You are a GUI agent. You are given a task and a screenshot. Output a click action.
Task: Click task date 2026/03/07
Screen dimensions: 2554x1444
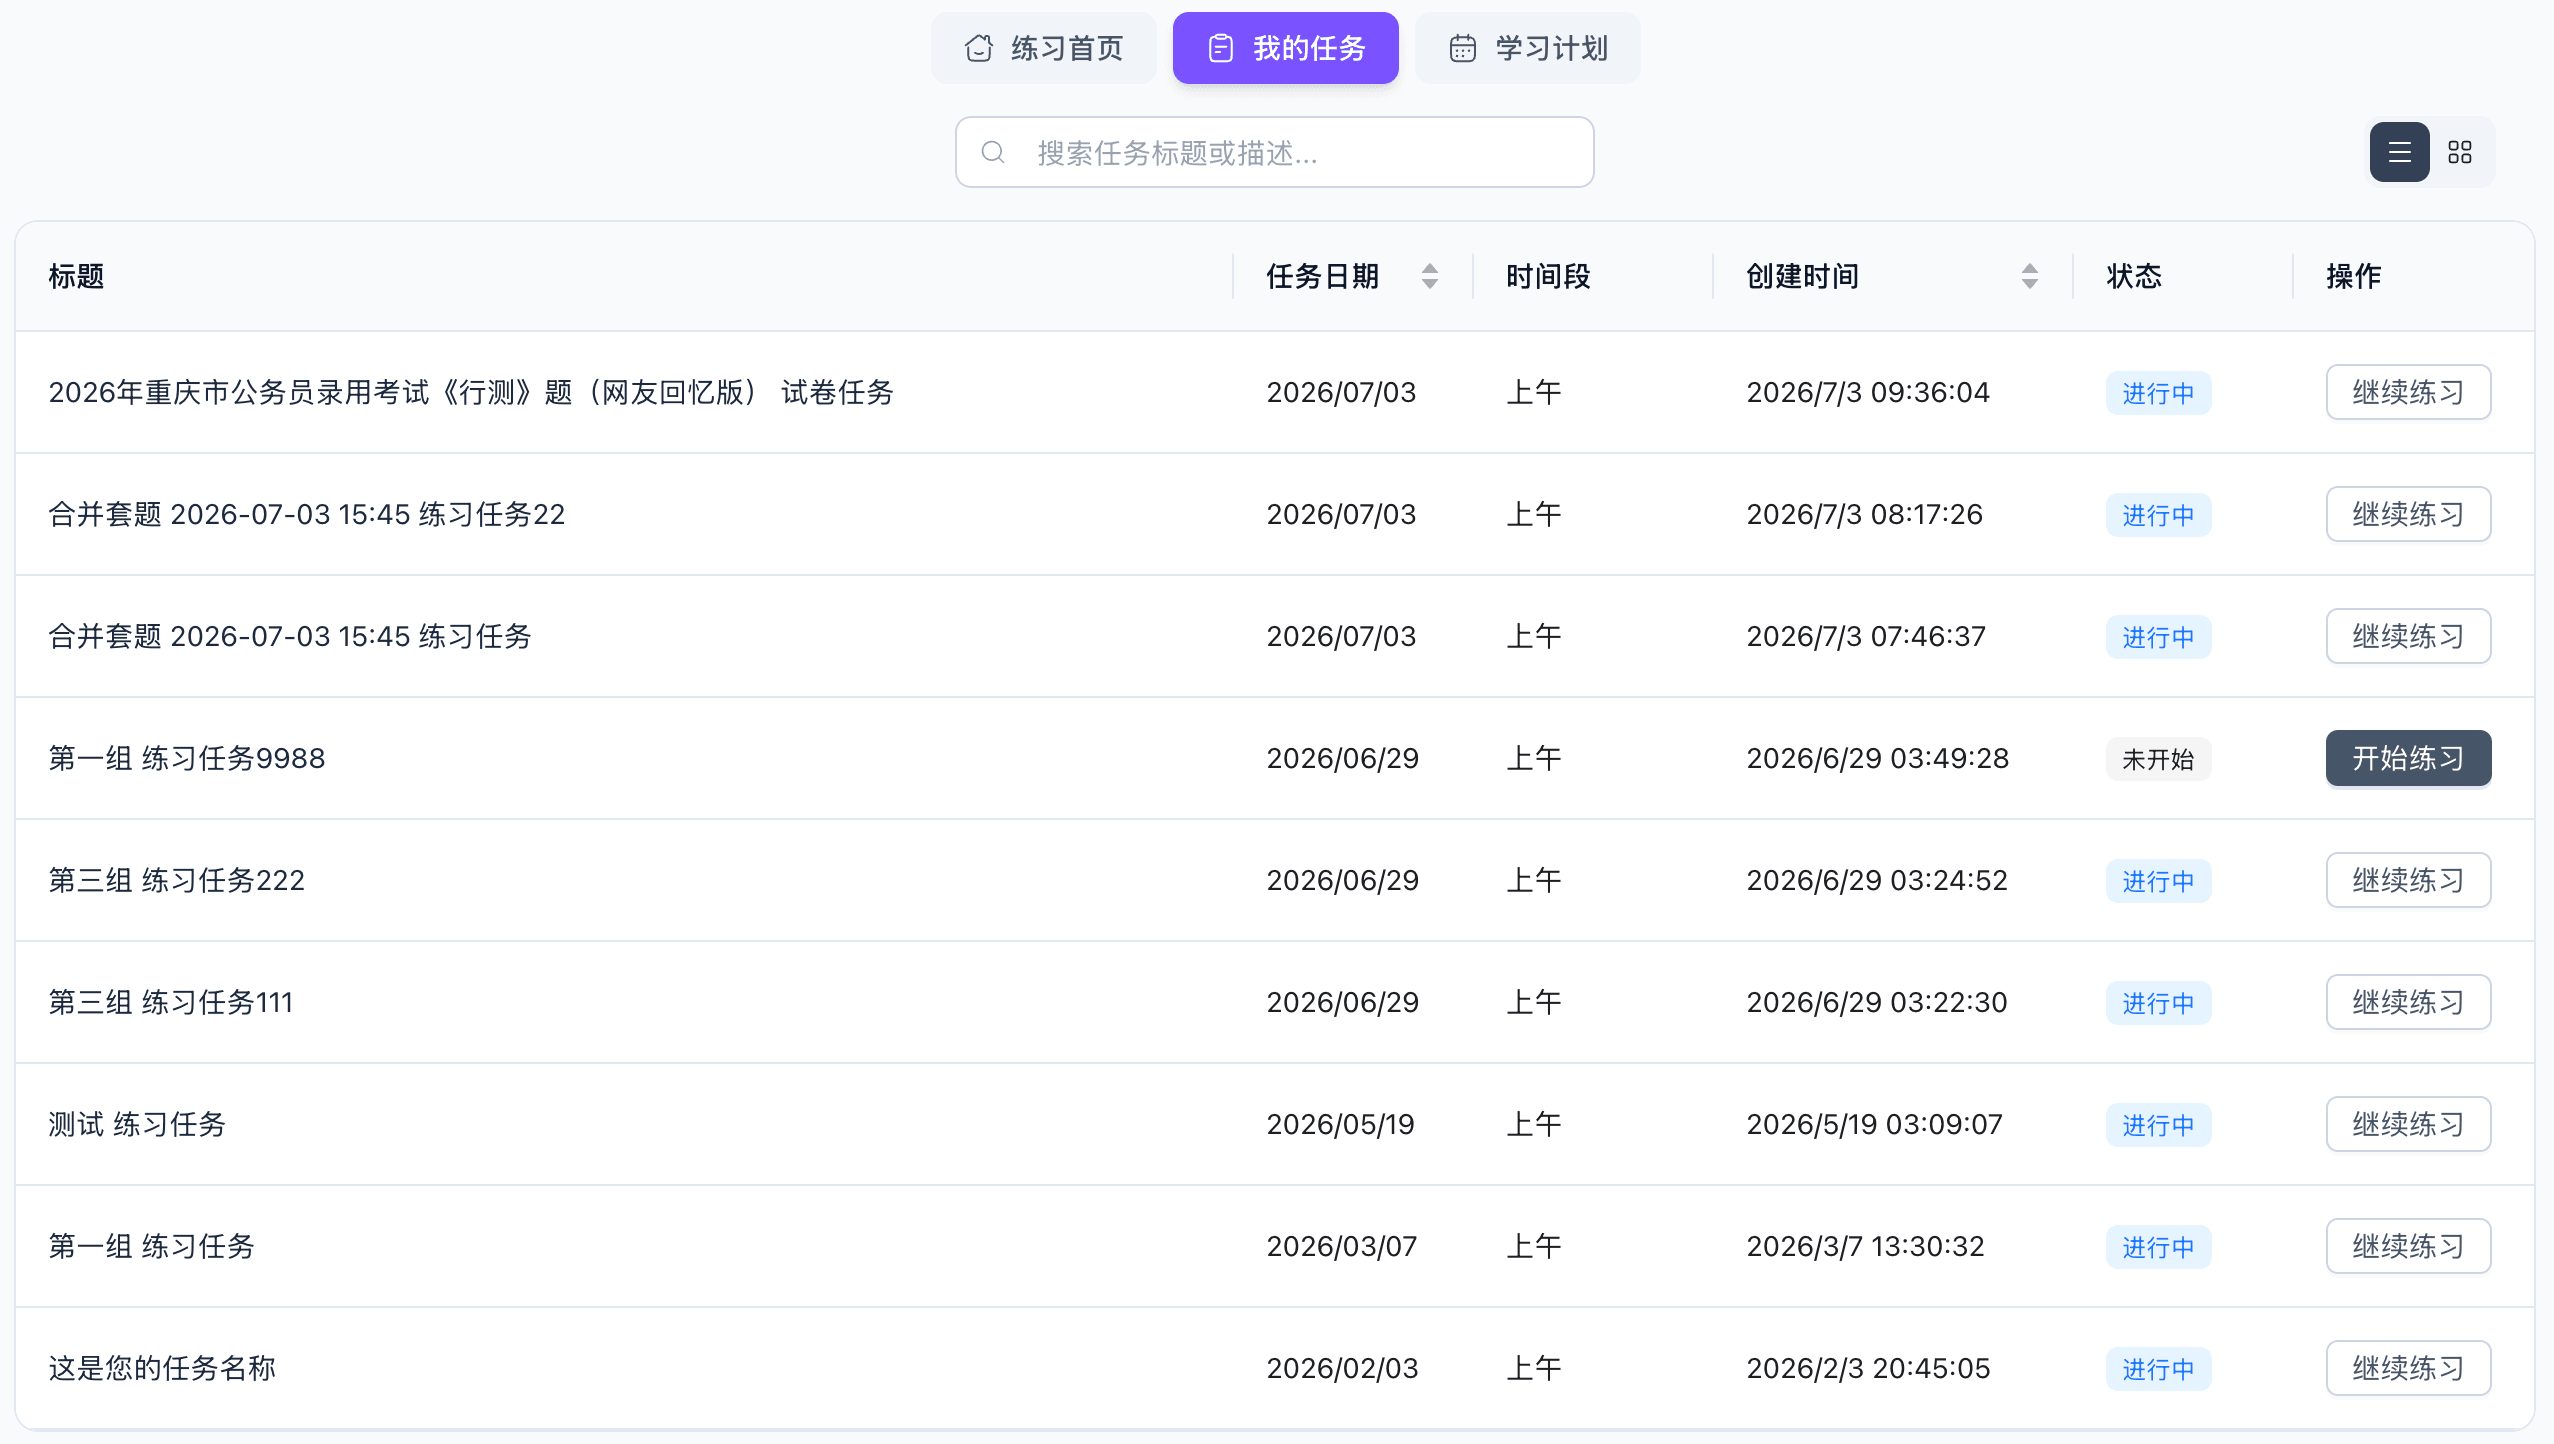coord(1342,1246)
